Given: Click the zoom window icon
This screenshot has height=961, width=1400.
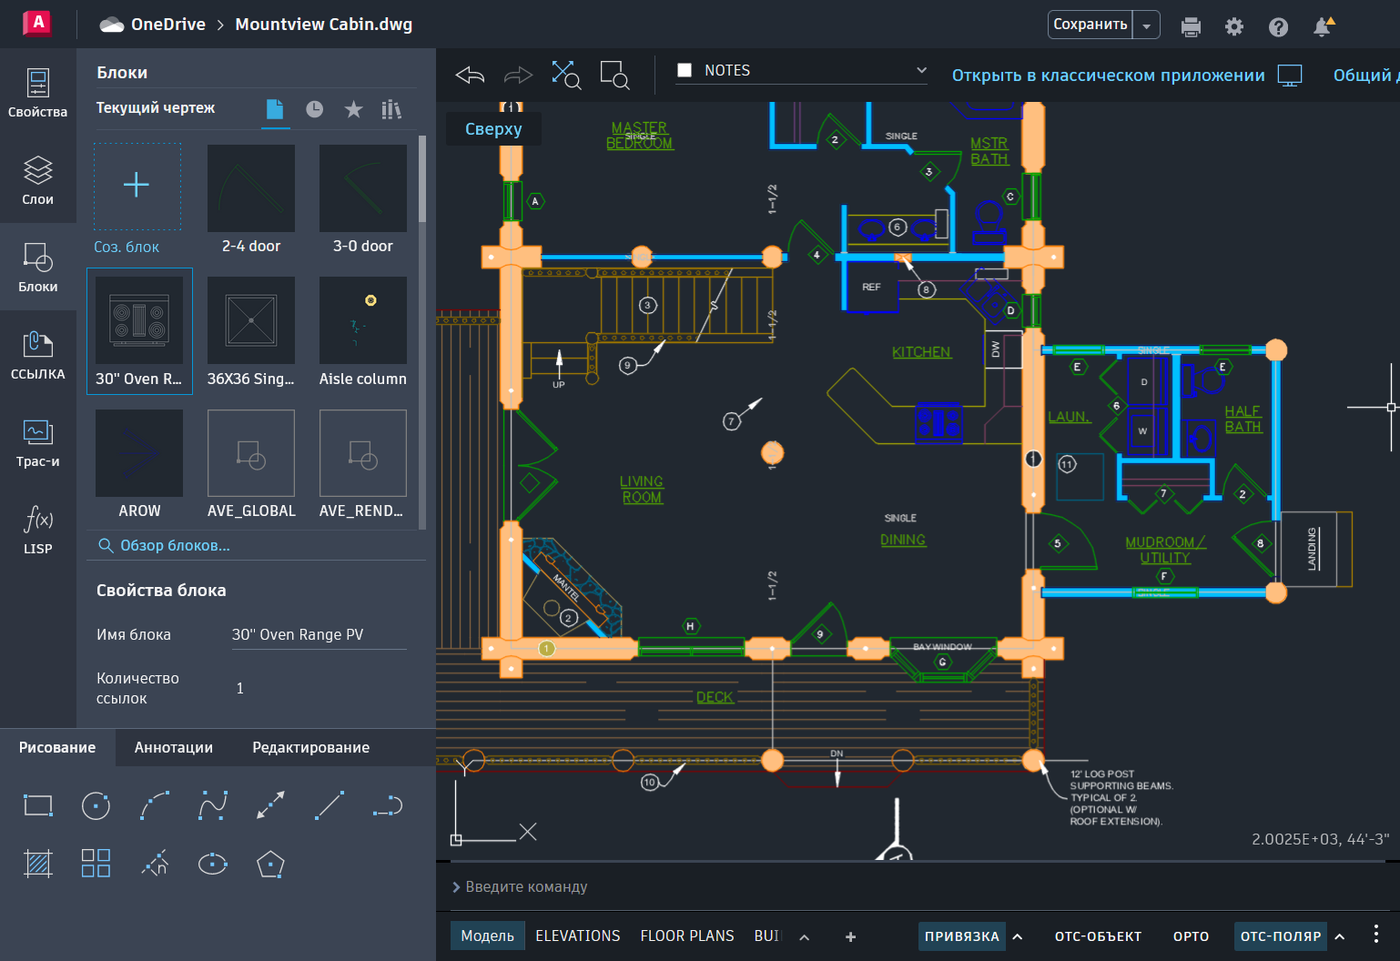Looking at the screenshot, I should tap(614, 75).
